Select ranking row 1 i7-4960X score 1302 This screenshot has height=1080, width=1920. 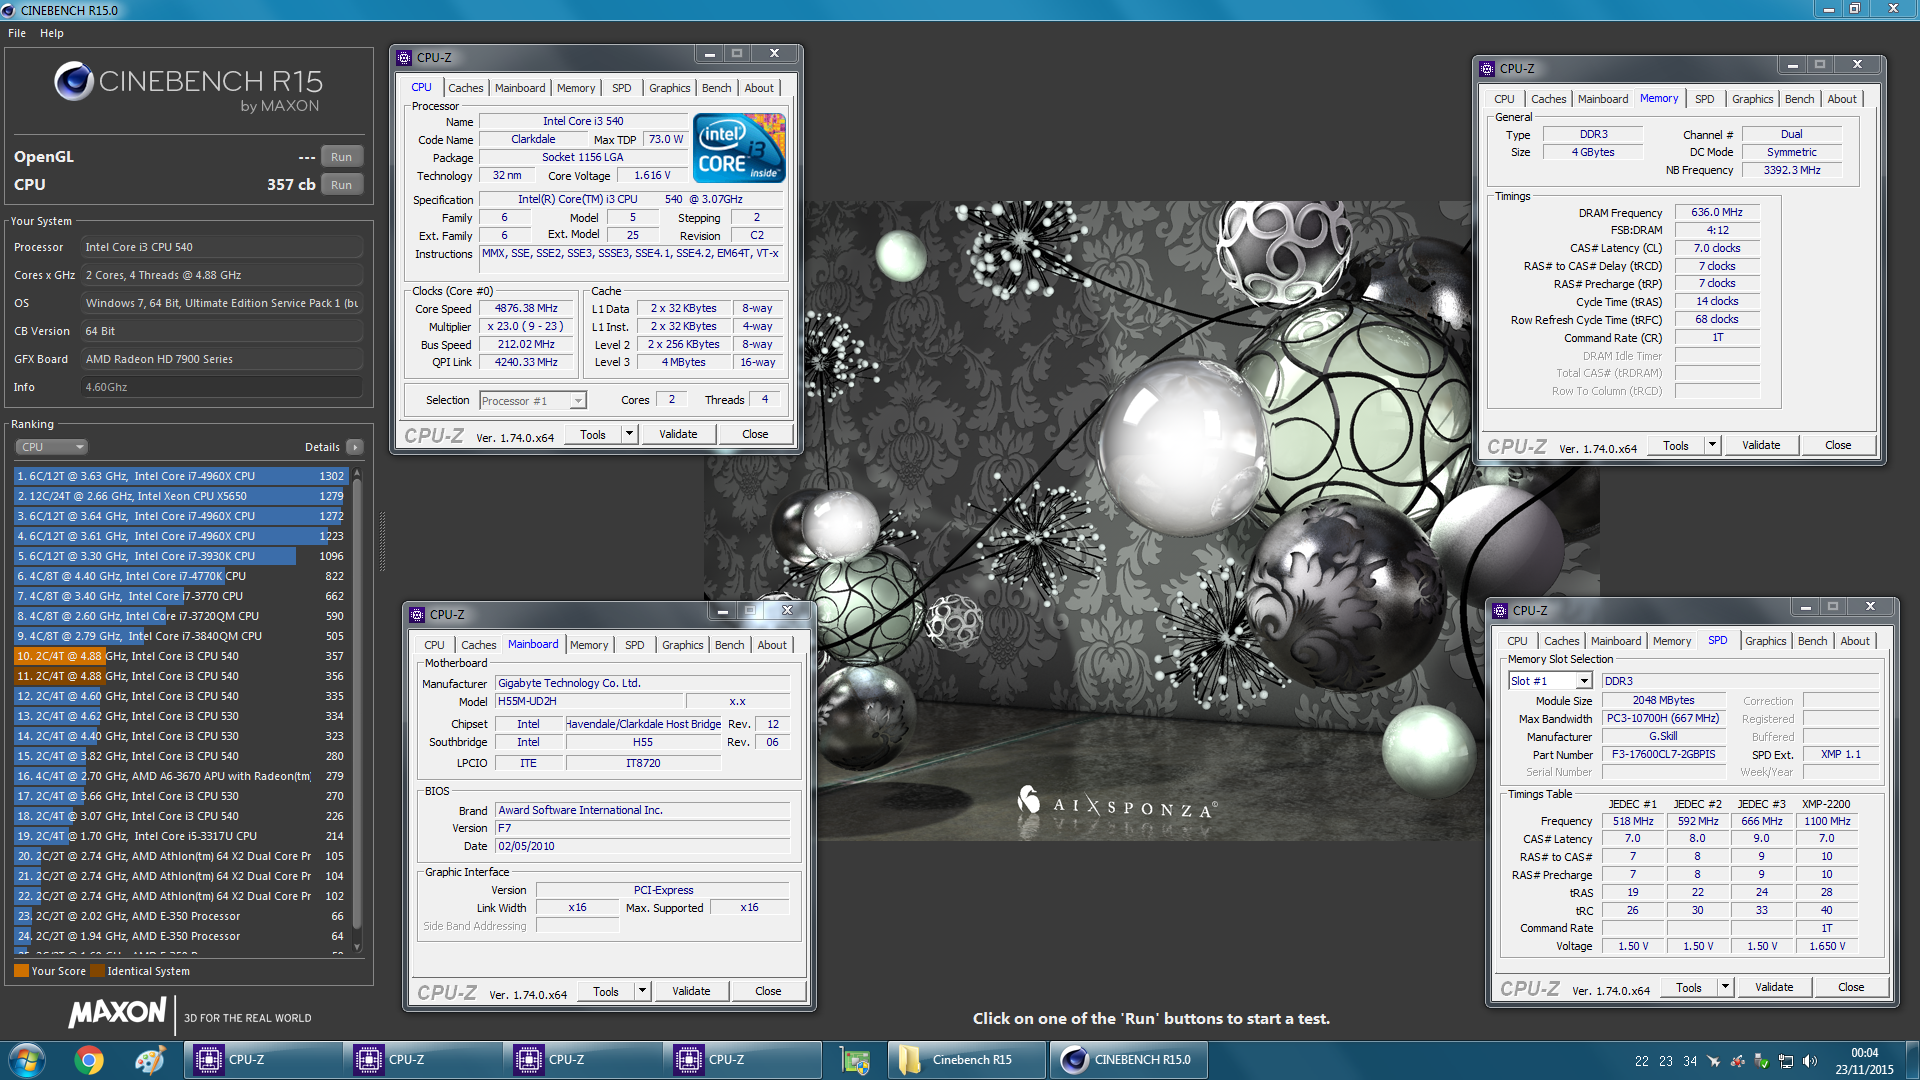(180, 476)
